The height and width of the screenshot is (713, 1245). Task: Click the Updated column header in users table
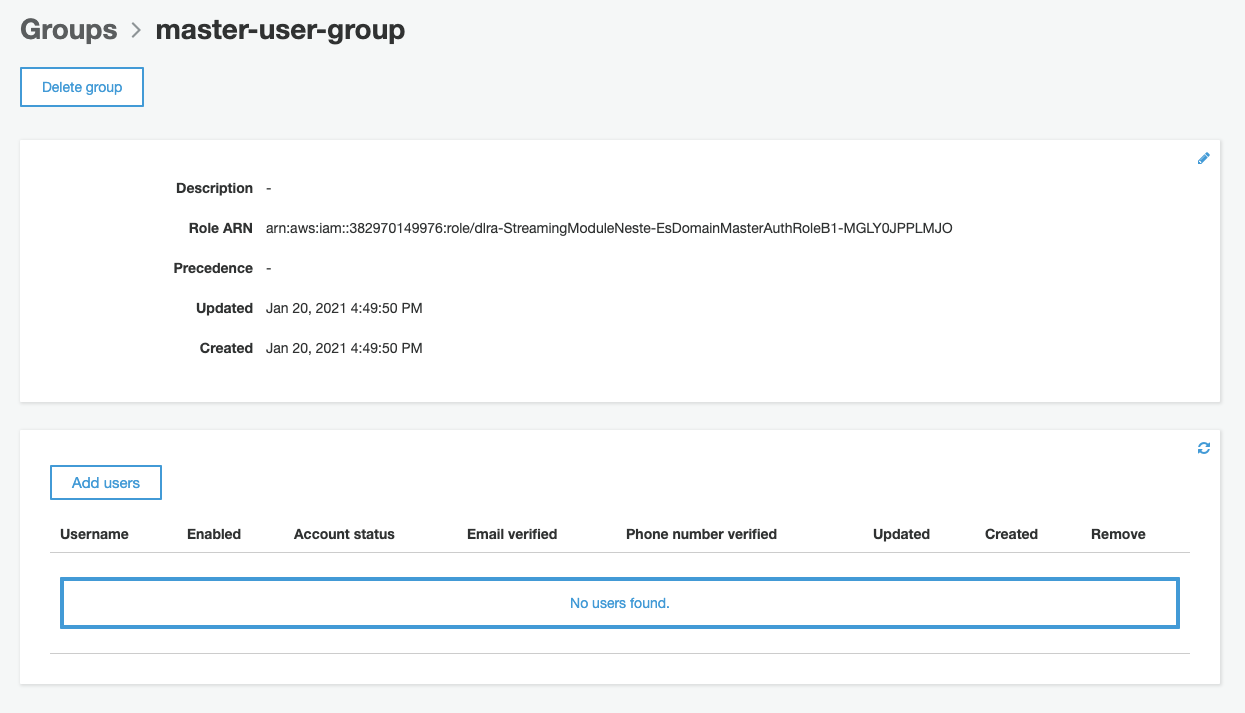[901, 534]
